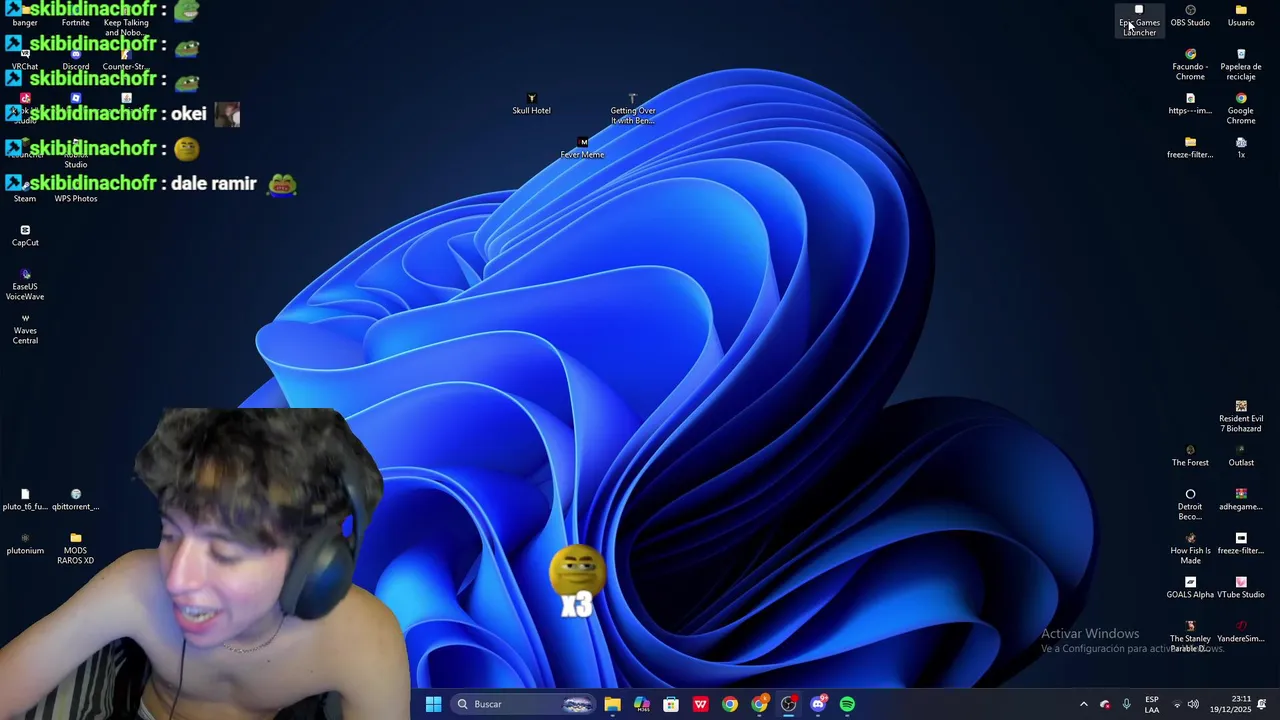Image resolution: width=1280 pixels, height=720 pixels.
Task: Select the pluto_t6_fu... file on the desktop
Action: (25, 500)
